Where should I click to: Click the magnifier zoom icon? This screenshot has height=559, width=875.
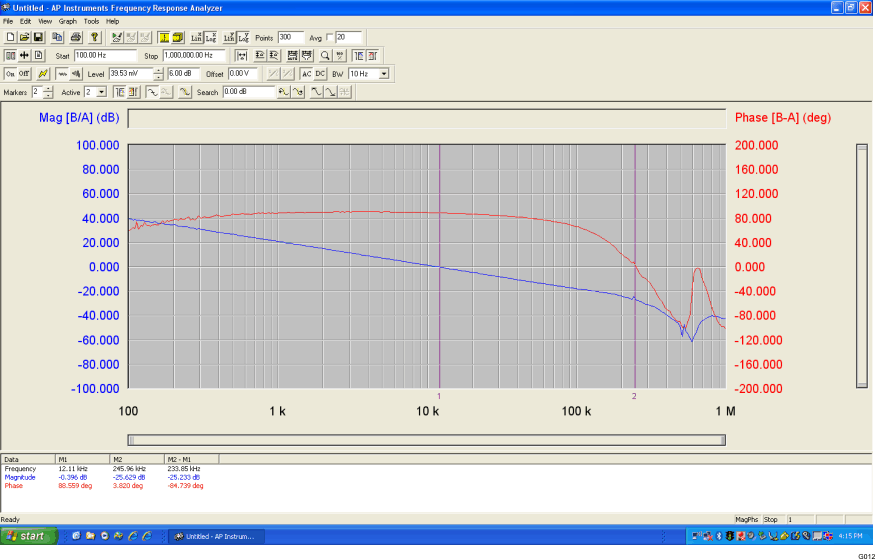[x=325, y=56]
